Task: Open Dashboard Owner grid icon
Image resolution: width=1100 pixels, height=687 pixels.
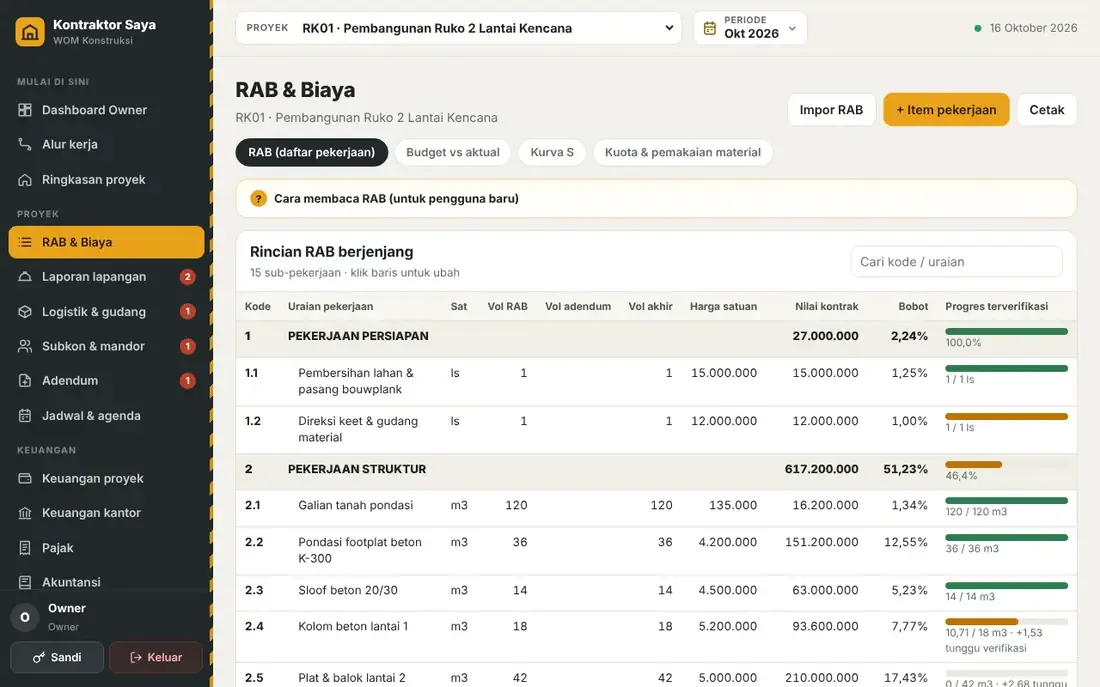Action: pyautogui.click(x=25, y=110)
